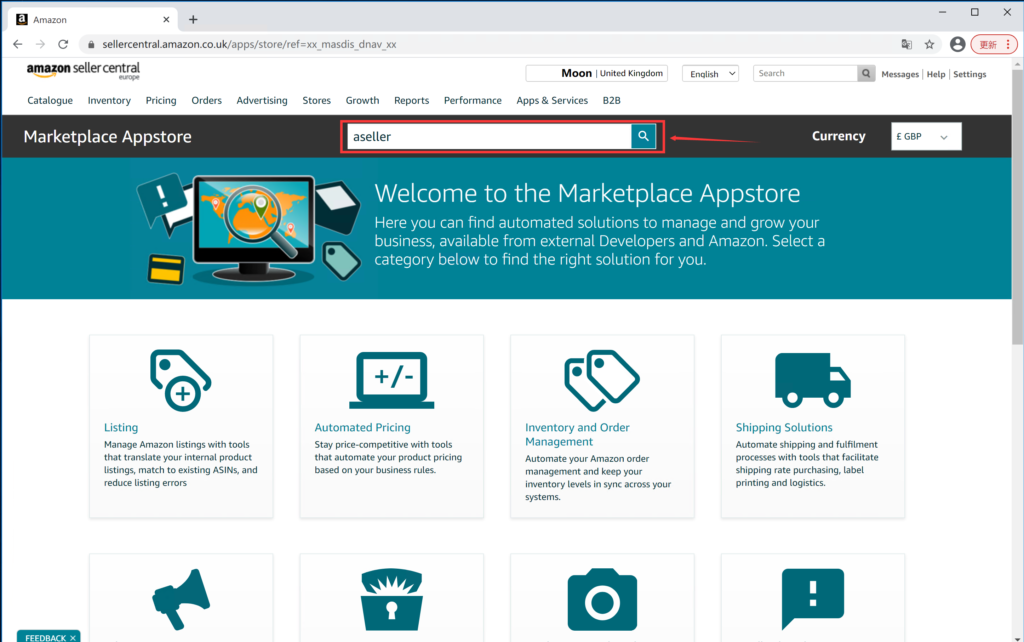1024x642 pixels.
Task: Open the Pricing menu
Action: [161, 101]
